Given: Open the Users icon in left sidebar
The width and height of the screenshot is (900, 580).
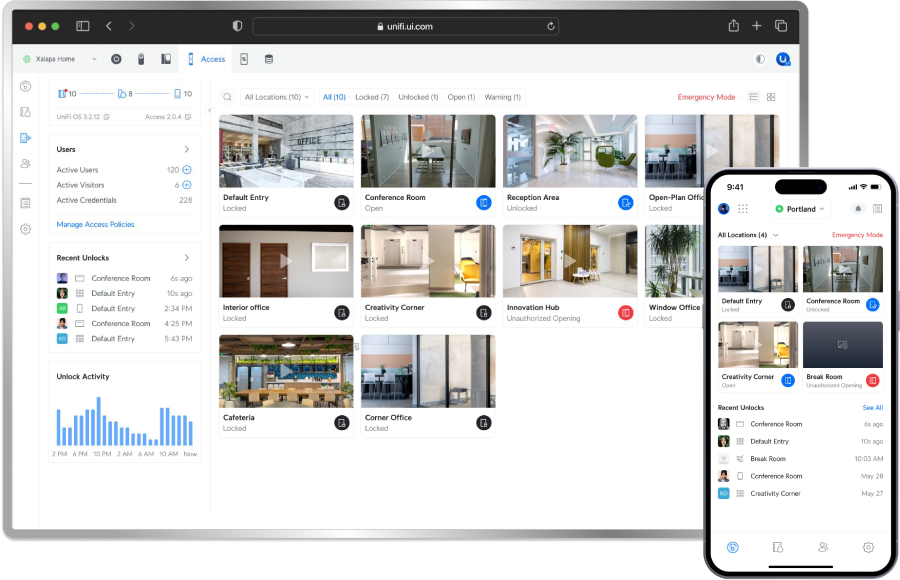Looking at the screenshot, I should (26, 163).
